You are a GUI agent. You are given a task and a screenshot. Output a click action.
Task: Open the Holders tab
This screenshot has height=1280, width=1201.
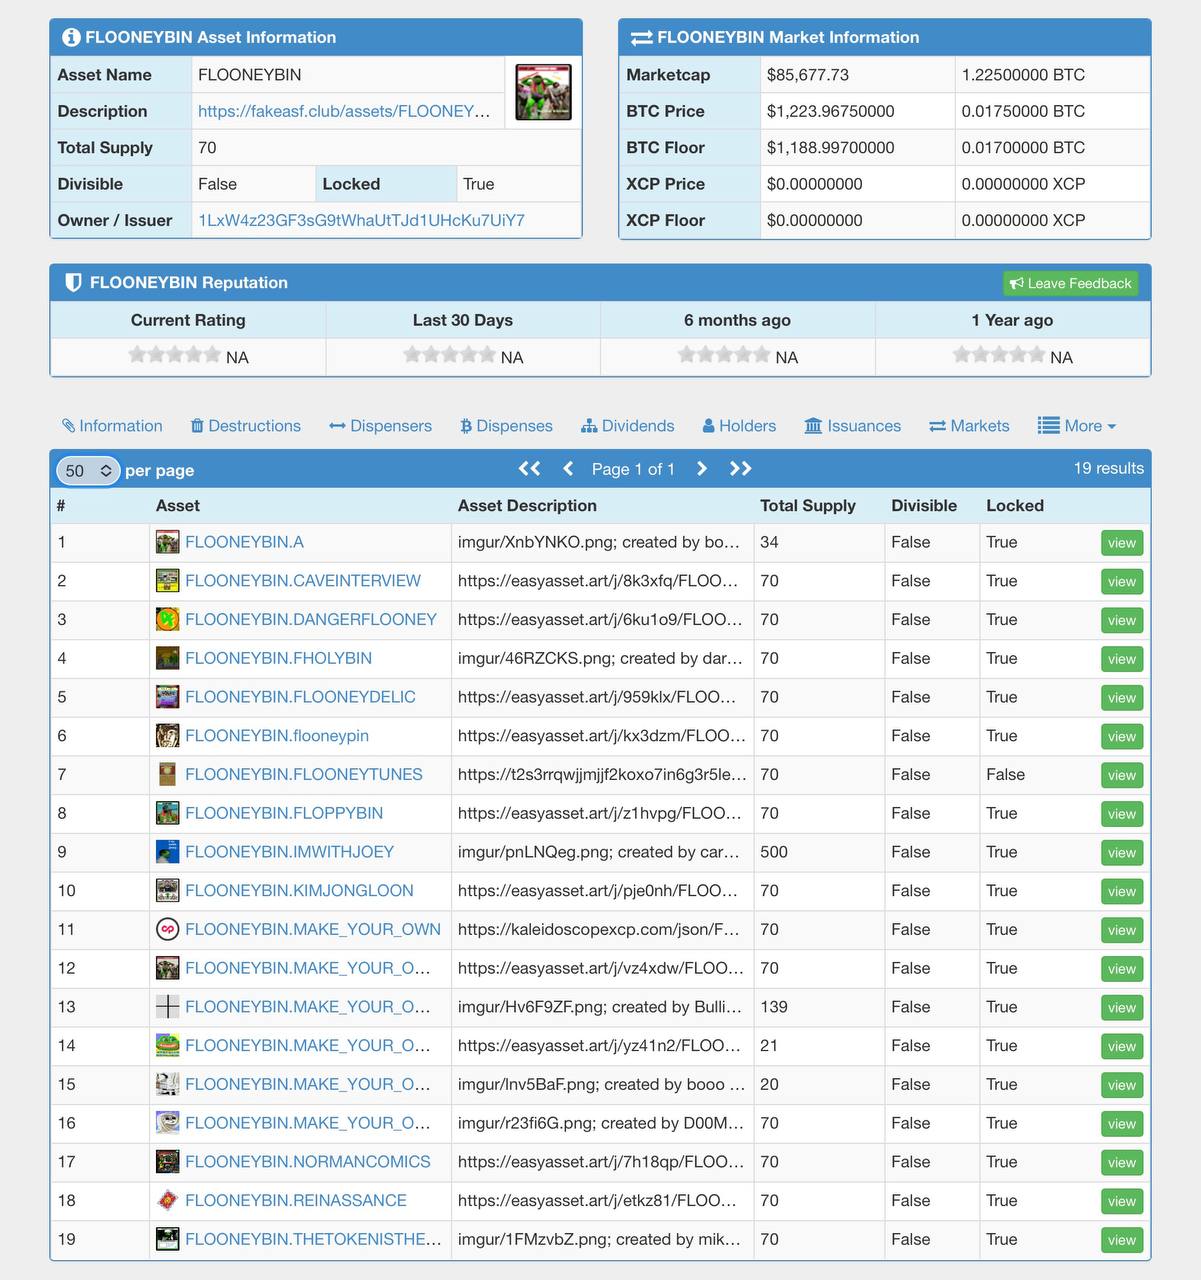pyautogui.click(x=739, y=426)
